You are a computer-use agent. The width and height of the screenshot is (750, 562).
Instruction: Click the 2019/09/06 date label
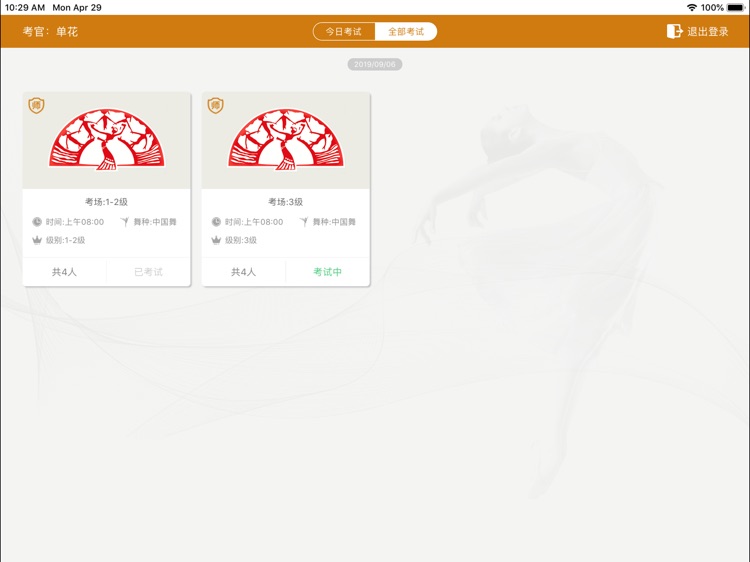(x=375, y=64)
